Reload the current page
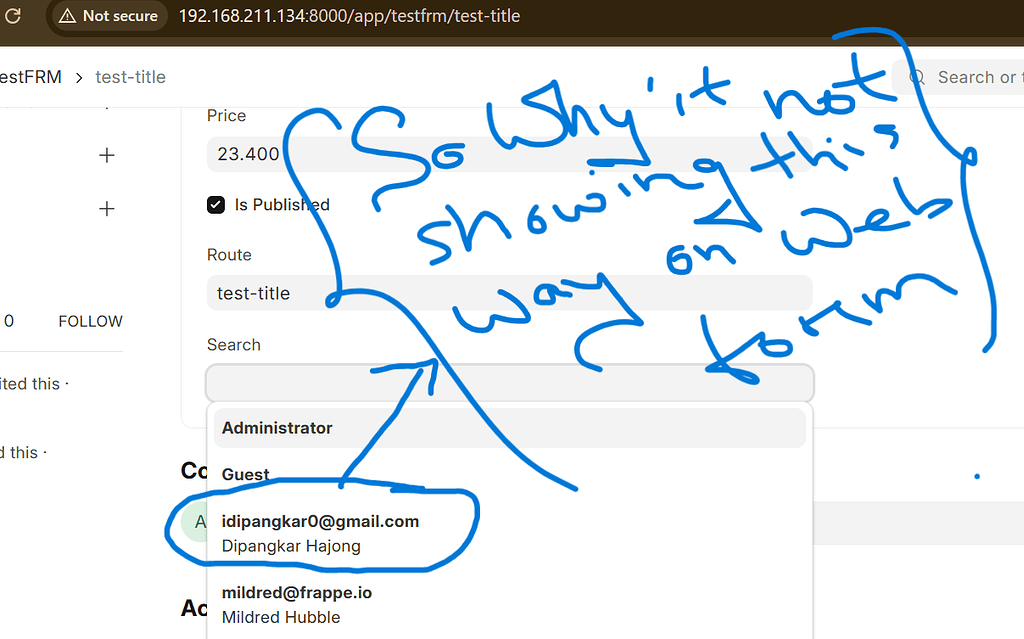This screenshot has width=1024, height=639. click(x=13, y=15)
